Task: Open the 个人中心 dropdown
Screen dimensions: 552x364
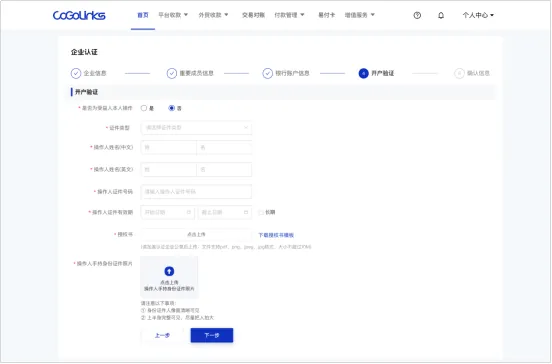Action: pos(478,15)
